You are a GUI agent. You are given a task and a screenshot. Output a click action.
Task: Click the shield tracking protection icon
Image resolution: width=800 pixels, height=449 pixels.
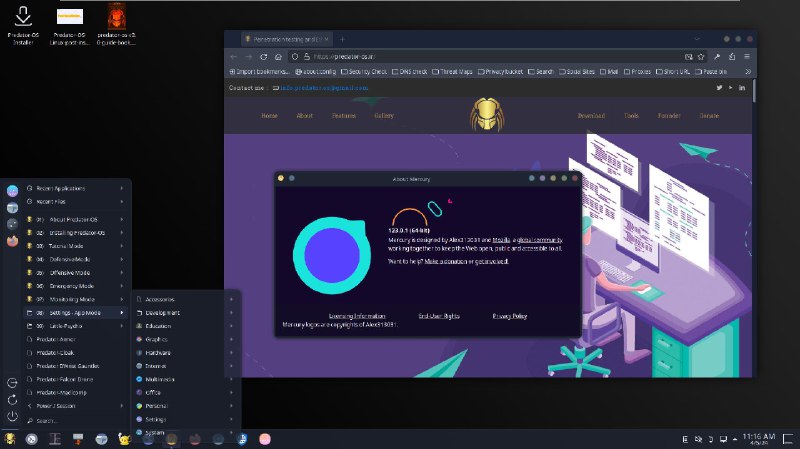coord(294,57)
